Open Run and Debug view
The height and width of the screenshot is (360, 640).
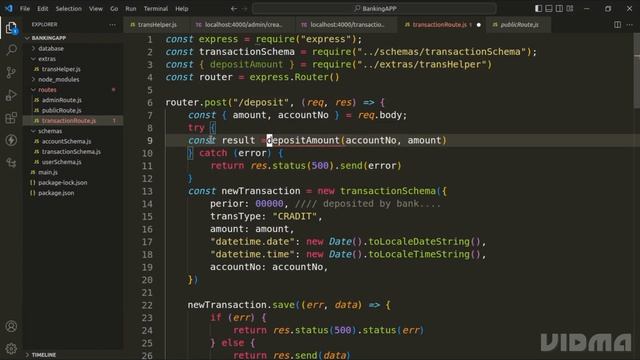pos(11,95)
